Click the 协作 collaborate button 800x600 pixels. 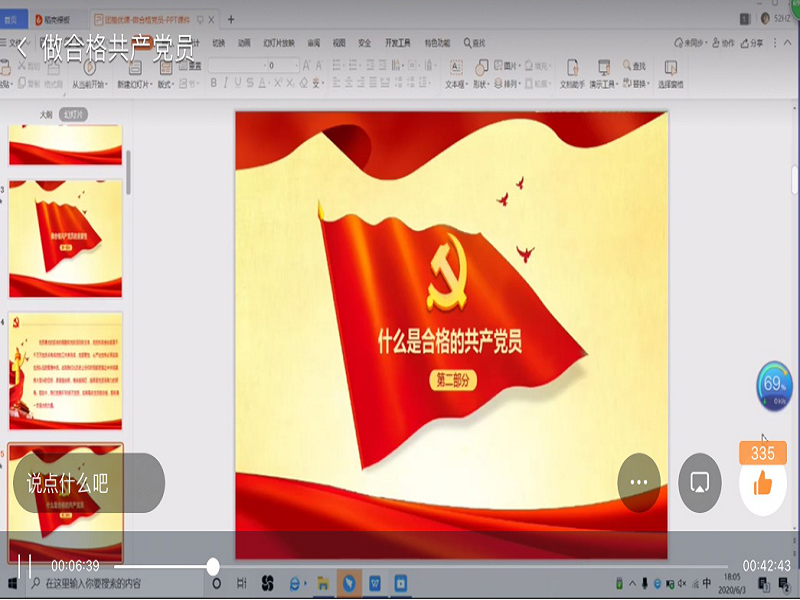pyautogui.click(x=723, y=43)
